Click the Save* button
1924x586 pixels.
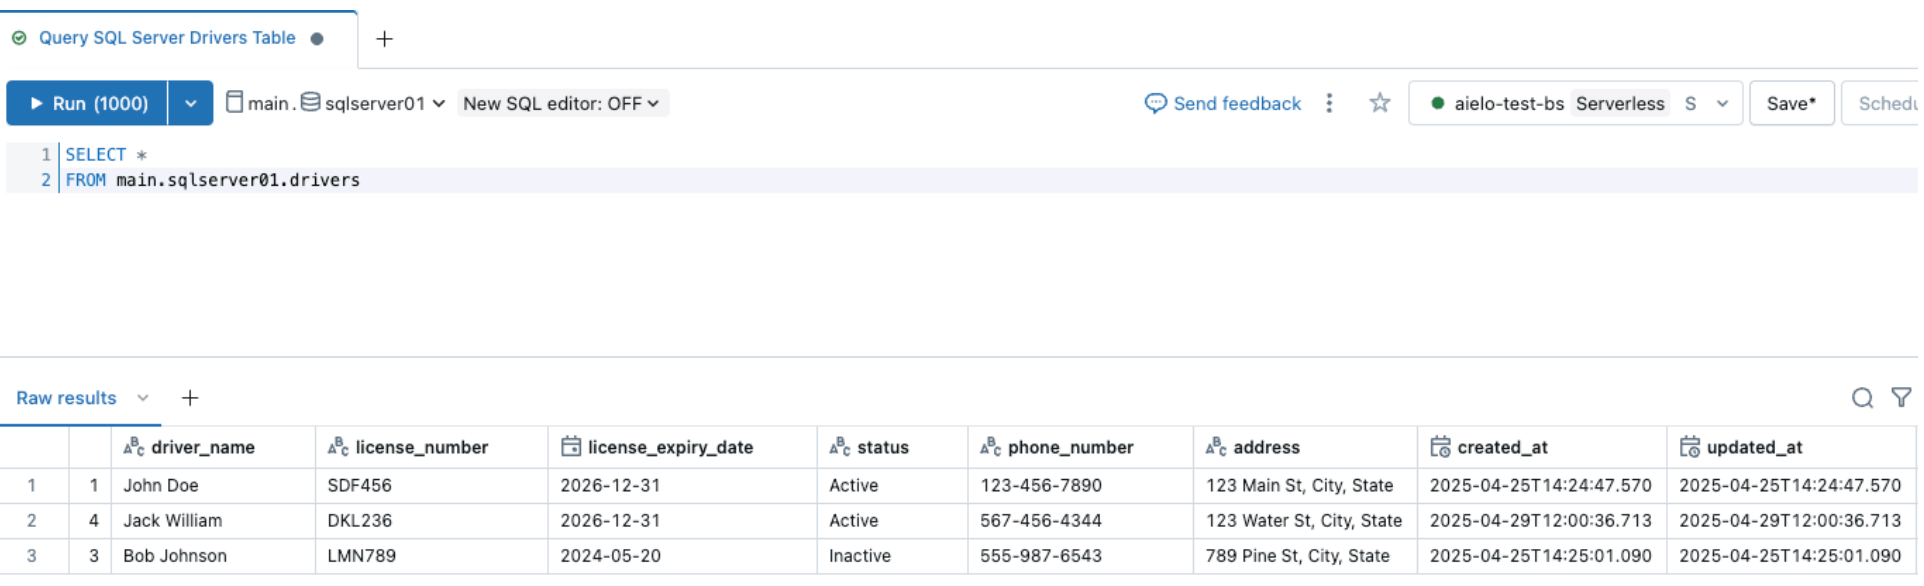tap(1790, 103)
